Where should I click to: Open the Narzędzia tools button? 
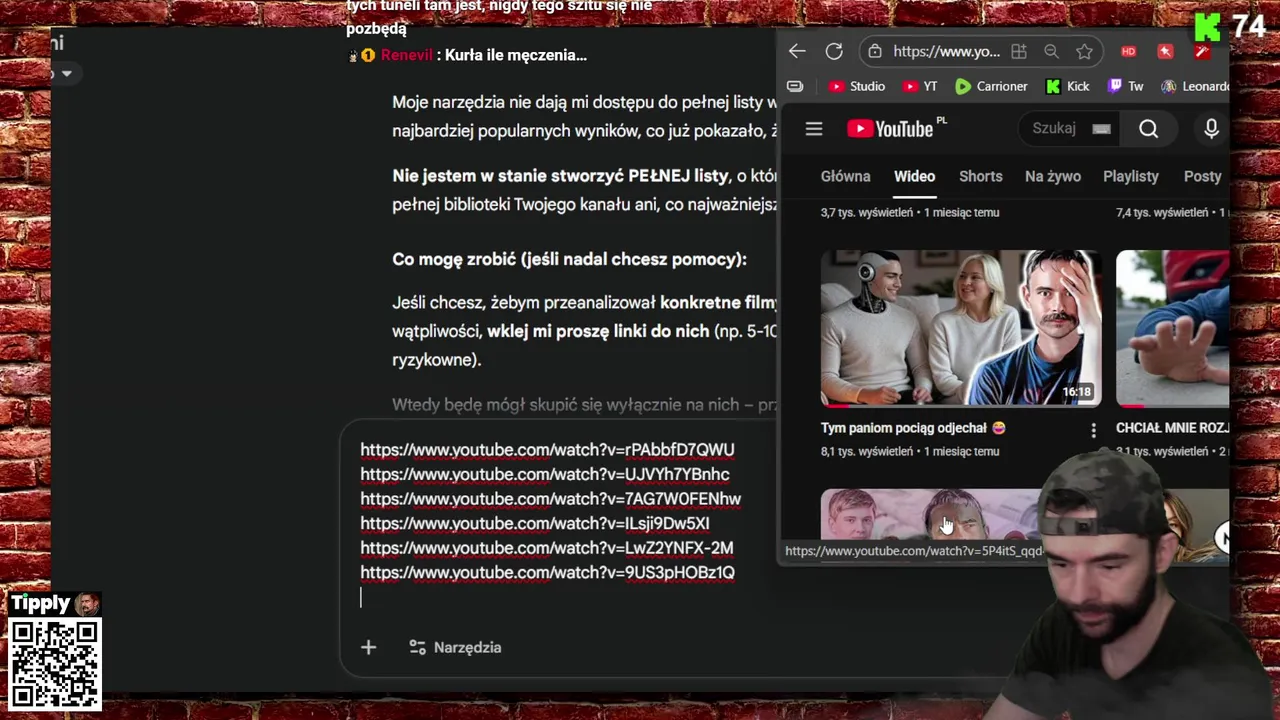(455, 648)
